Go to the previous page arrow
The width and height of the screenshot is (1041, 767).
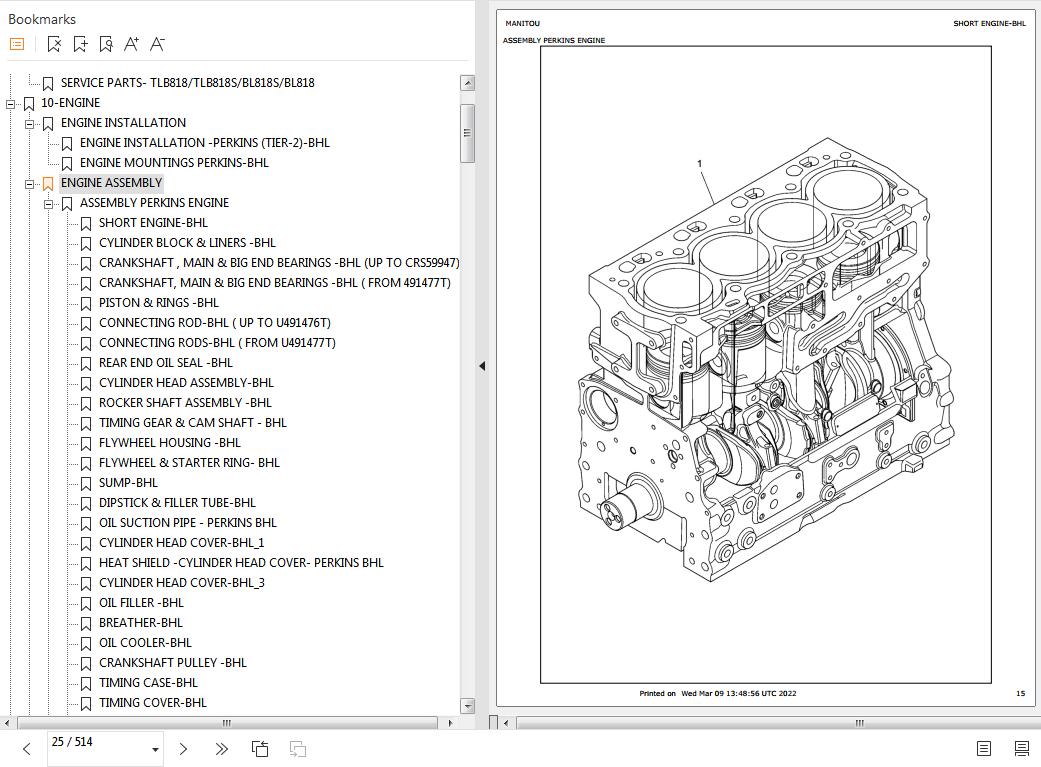click(27, 749)
